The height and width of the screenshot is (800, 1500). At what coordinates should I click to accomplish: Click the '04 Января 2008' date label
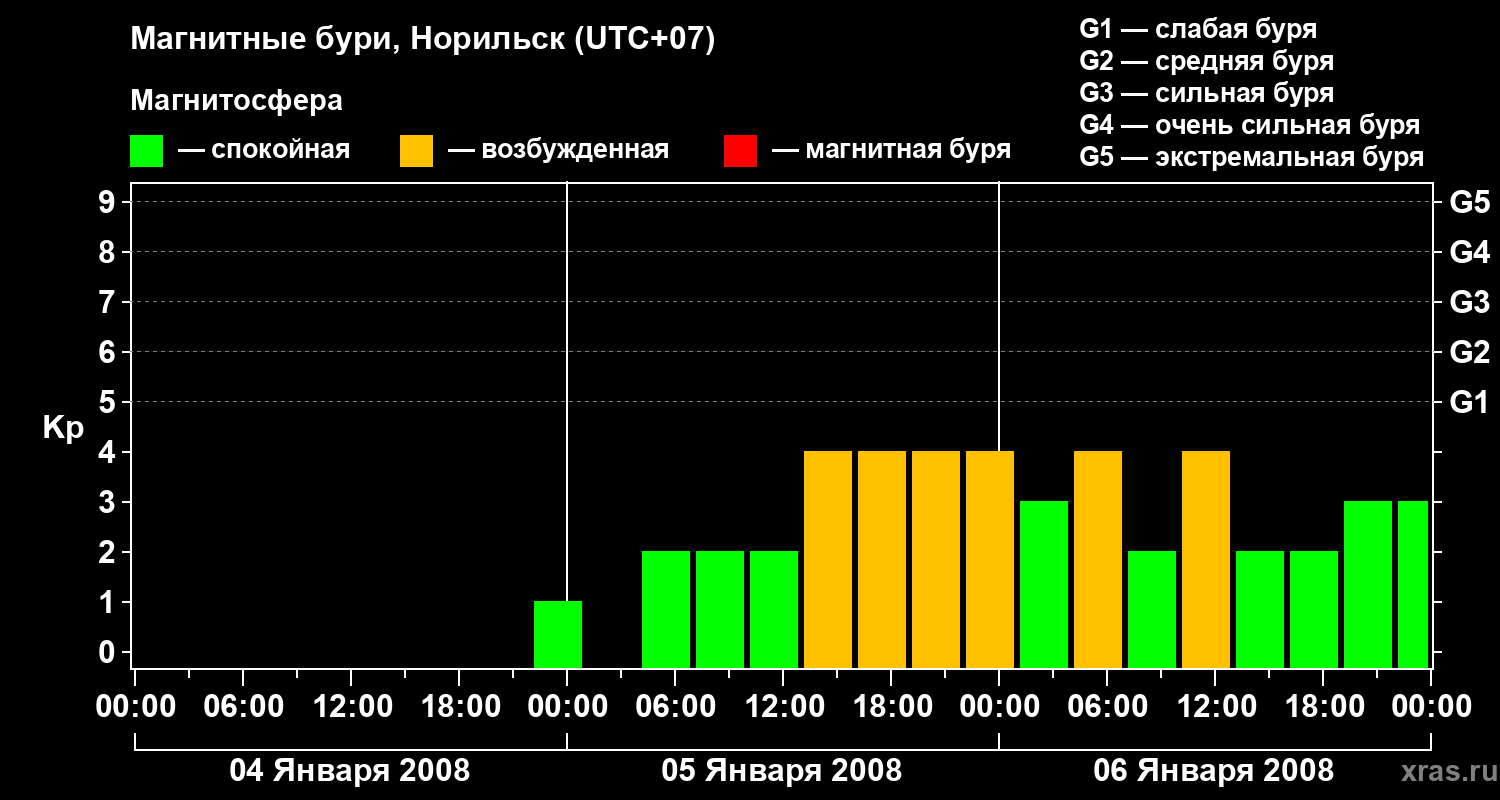pos(349,771)
